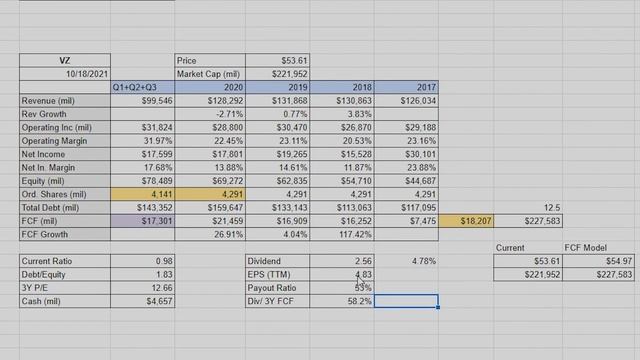
Task: Select the 3Y P/E value 12.66
Action: point(142,288)
